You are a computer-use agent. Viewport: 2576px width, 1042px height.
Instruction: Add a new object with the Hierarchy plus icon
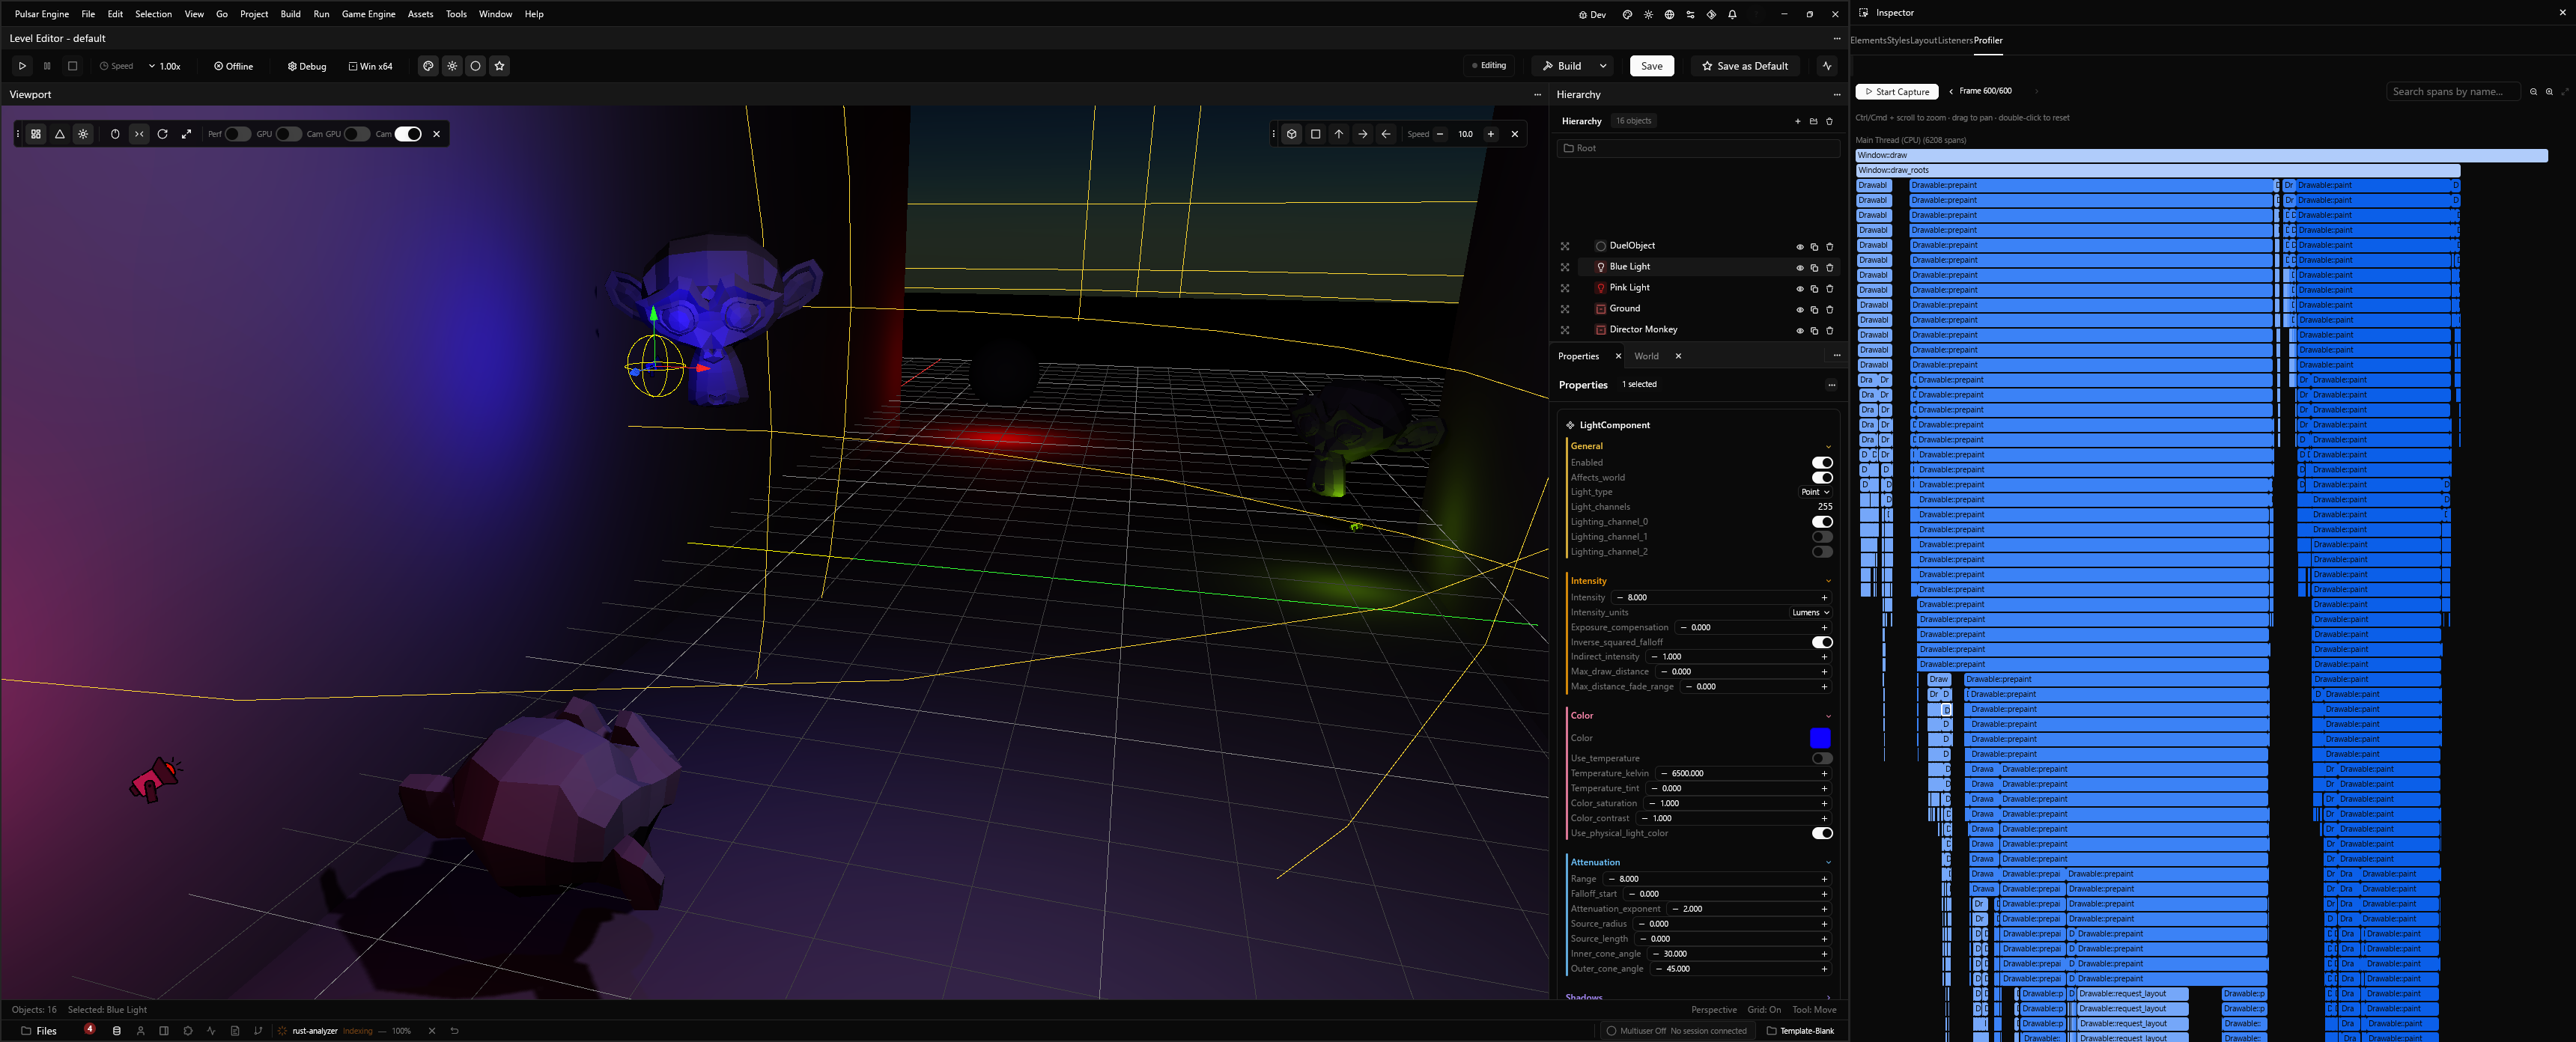[1798, 121]
